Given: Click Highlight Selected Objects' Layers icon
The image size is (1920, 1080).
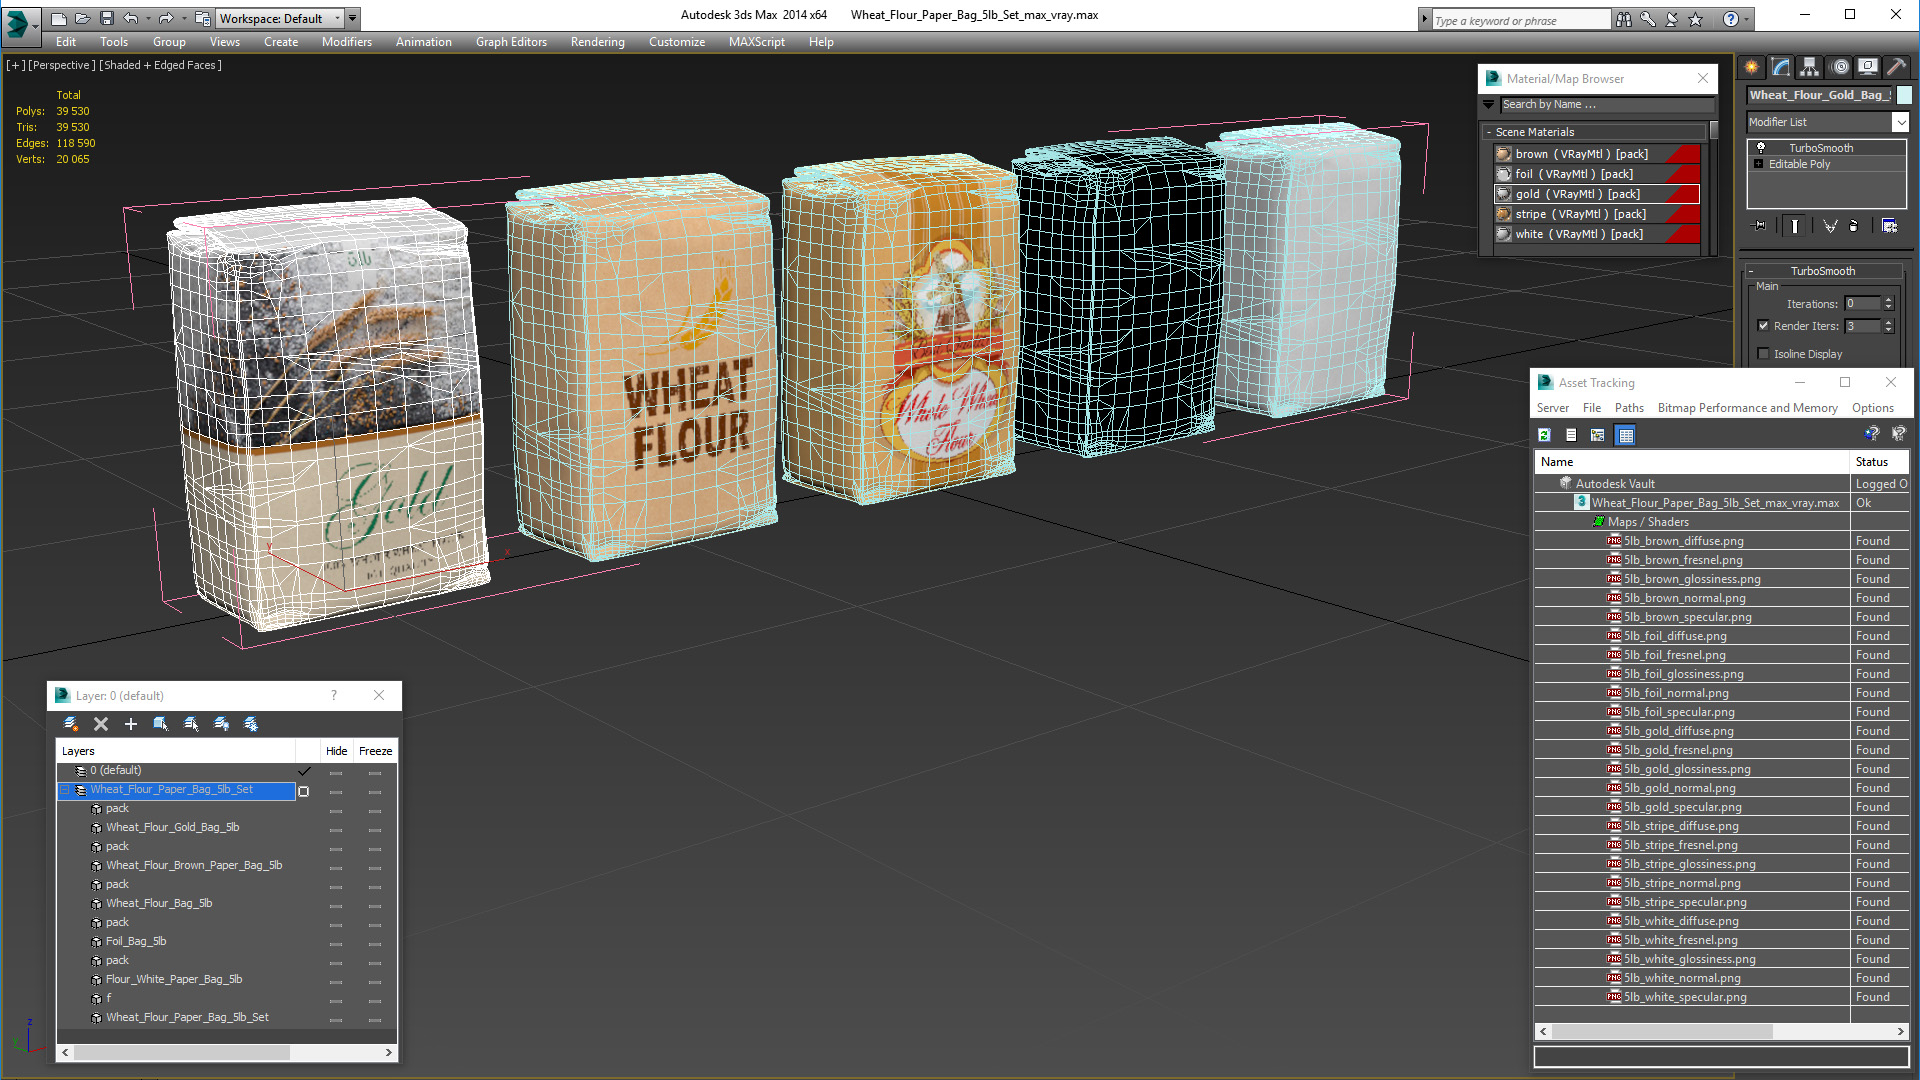Looking at the screenshot, I should (x=191, y=724).
